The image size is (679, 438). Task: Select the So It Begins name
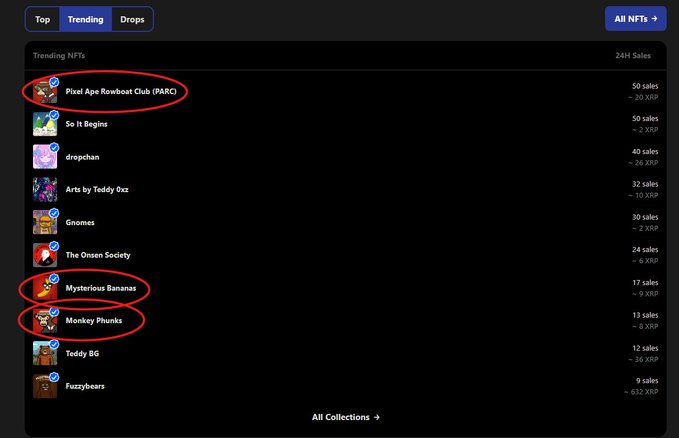87,124
